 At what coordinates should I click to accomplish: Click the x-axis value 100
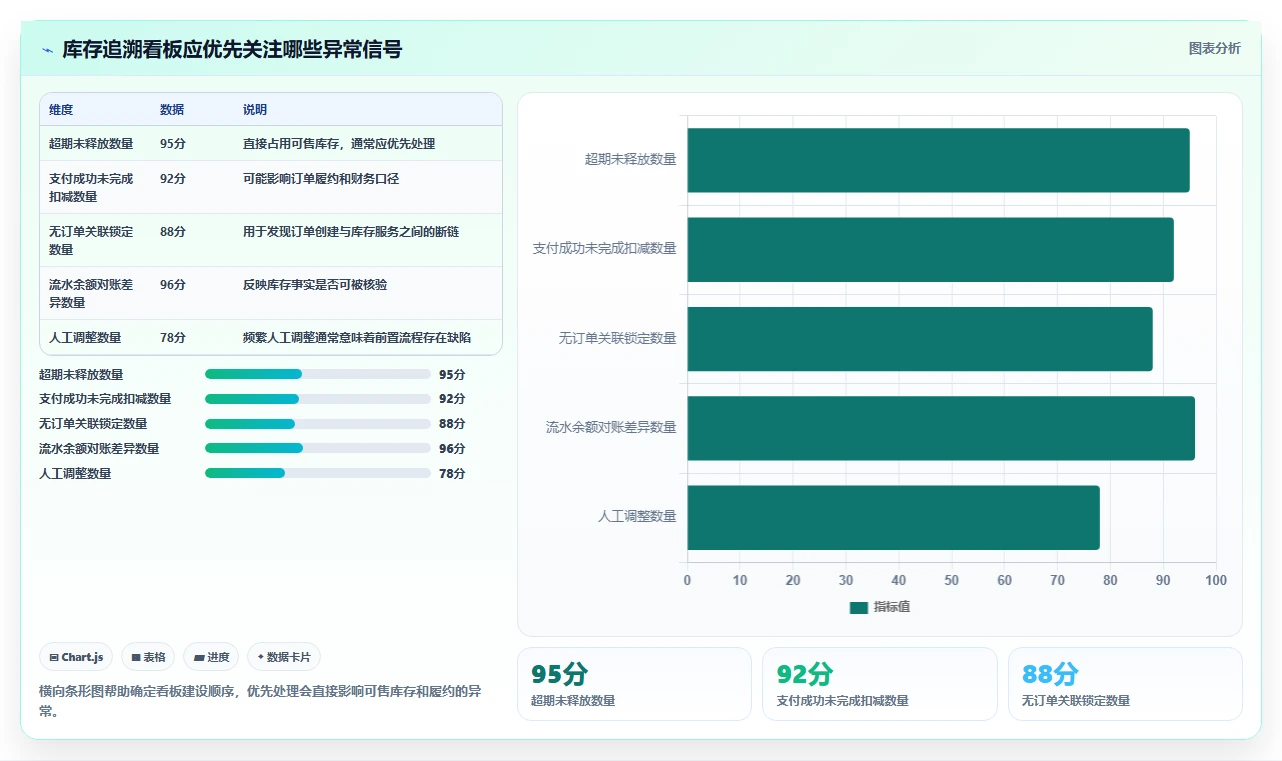[x=1216, y=581]
